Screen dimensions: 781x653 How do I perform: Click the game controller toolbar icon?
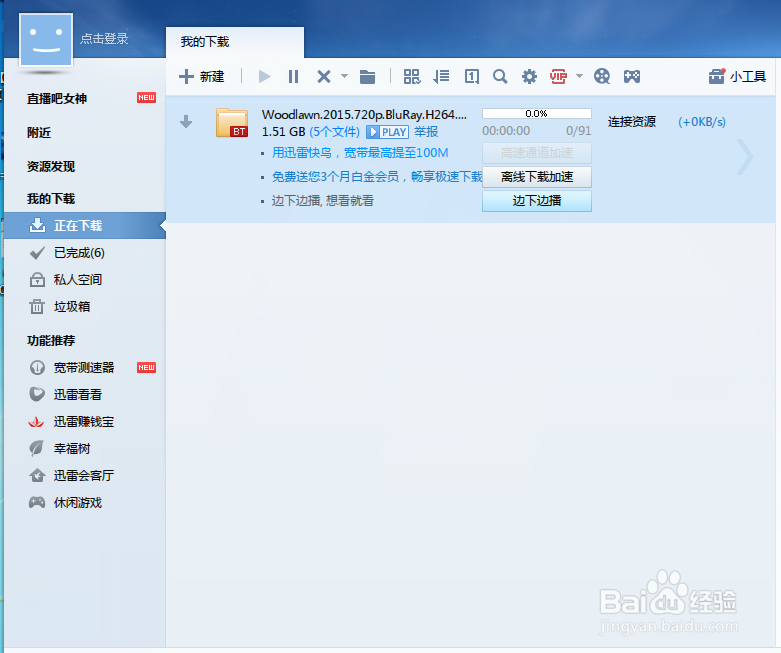[x=632, y=77]
